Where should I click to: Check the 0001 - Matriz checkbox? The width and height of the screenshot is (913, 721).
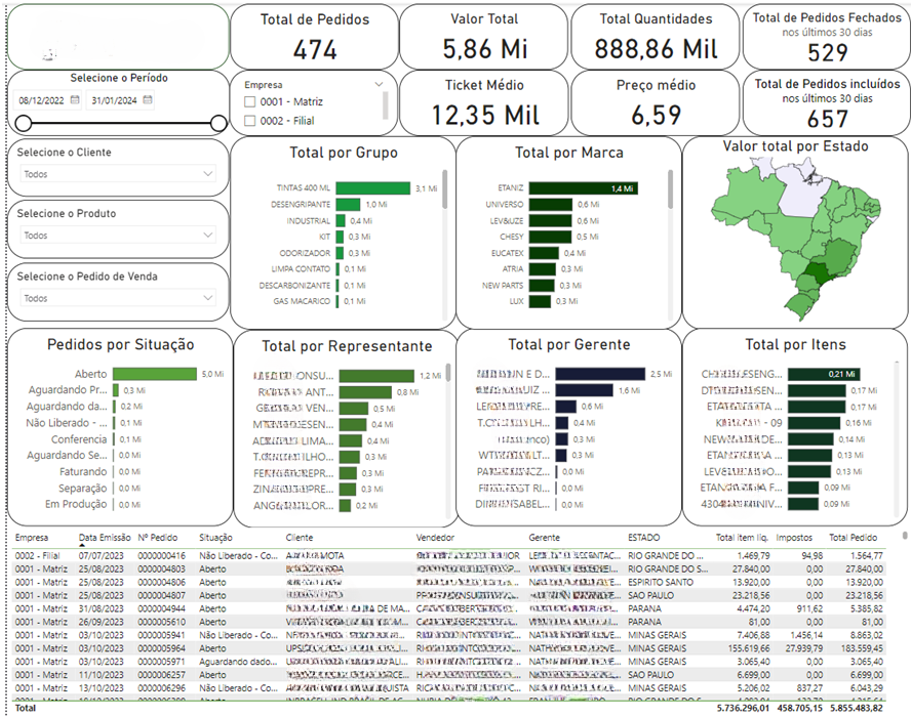pos(250,102)
